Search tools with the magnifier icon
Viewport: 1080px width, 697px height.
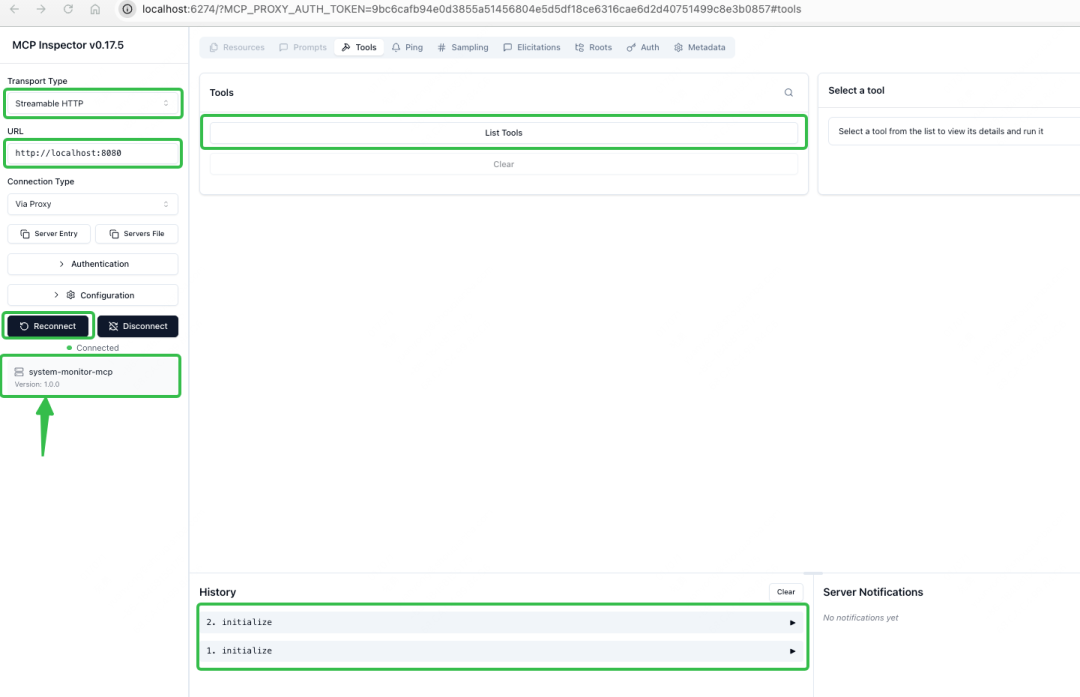[x=789, y=93]
